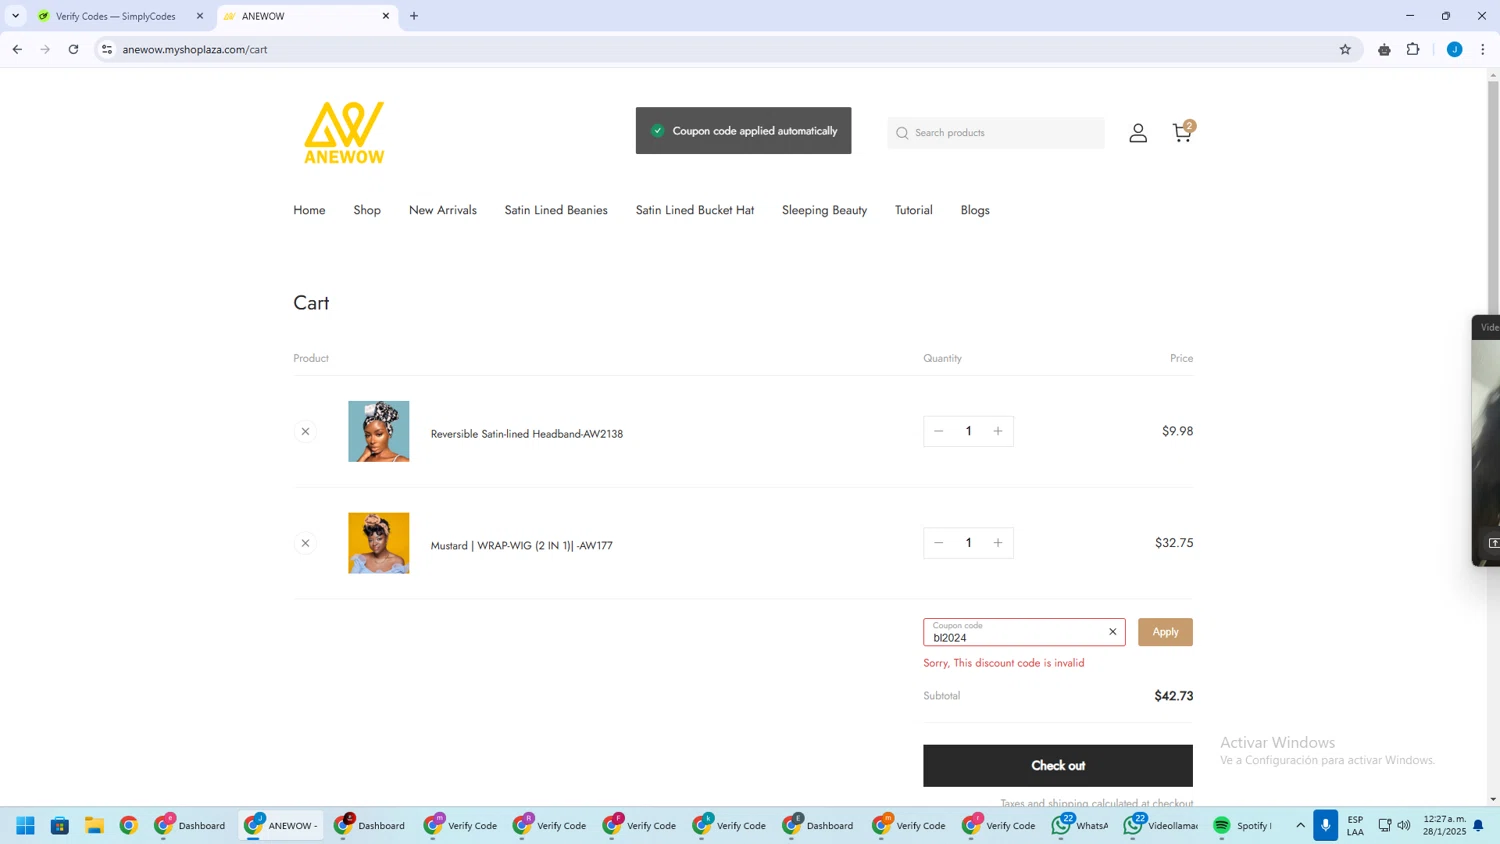Apply the coupon code
The image size is (1500, 844).
pos(1165,632)
